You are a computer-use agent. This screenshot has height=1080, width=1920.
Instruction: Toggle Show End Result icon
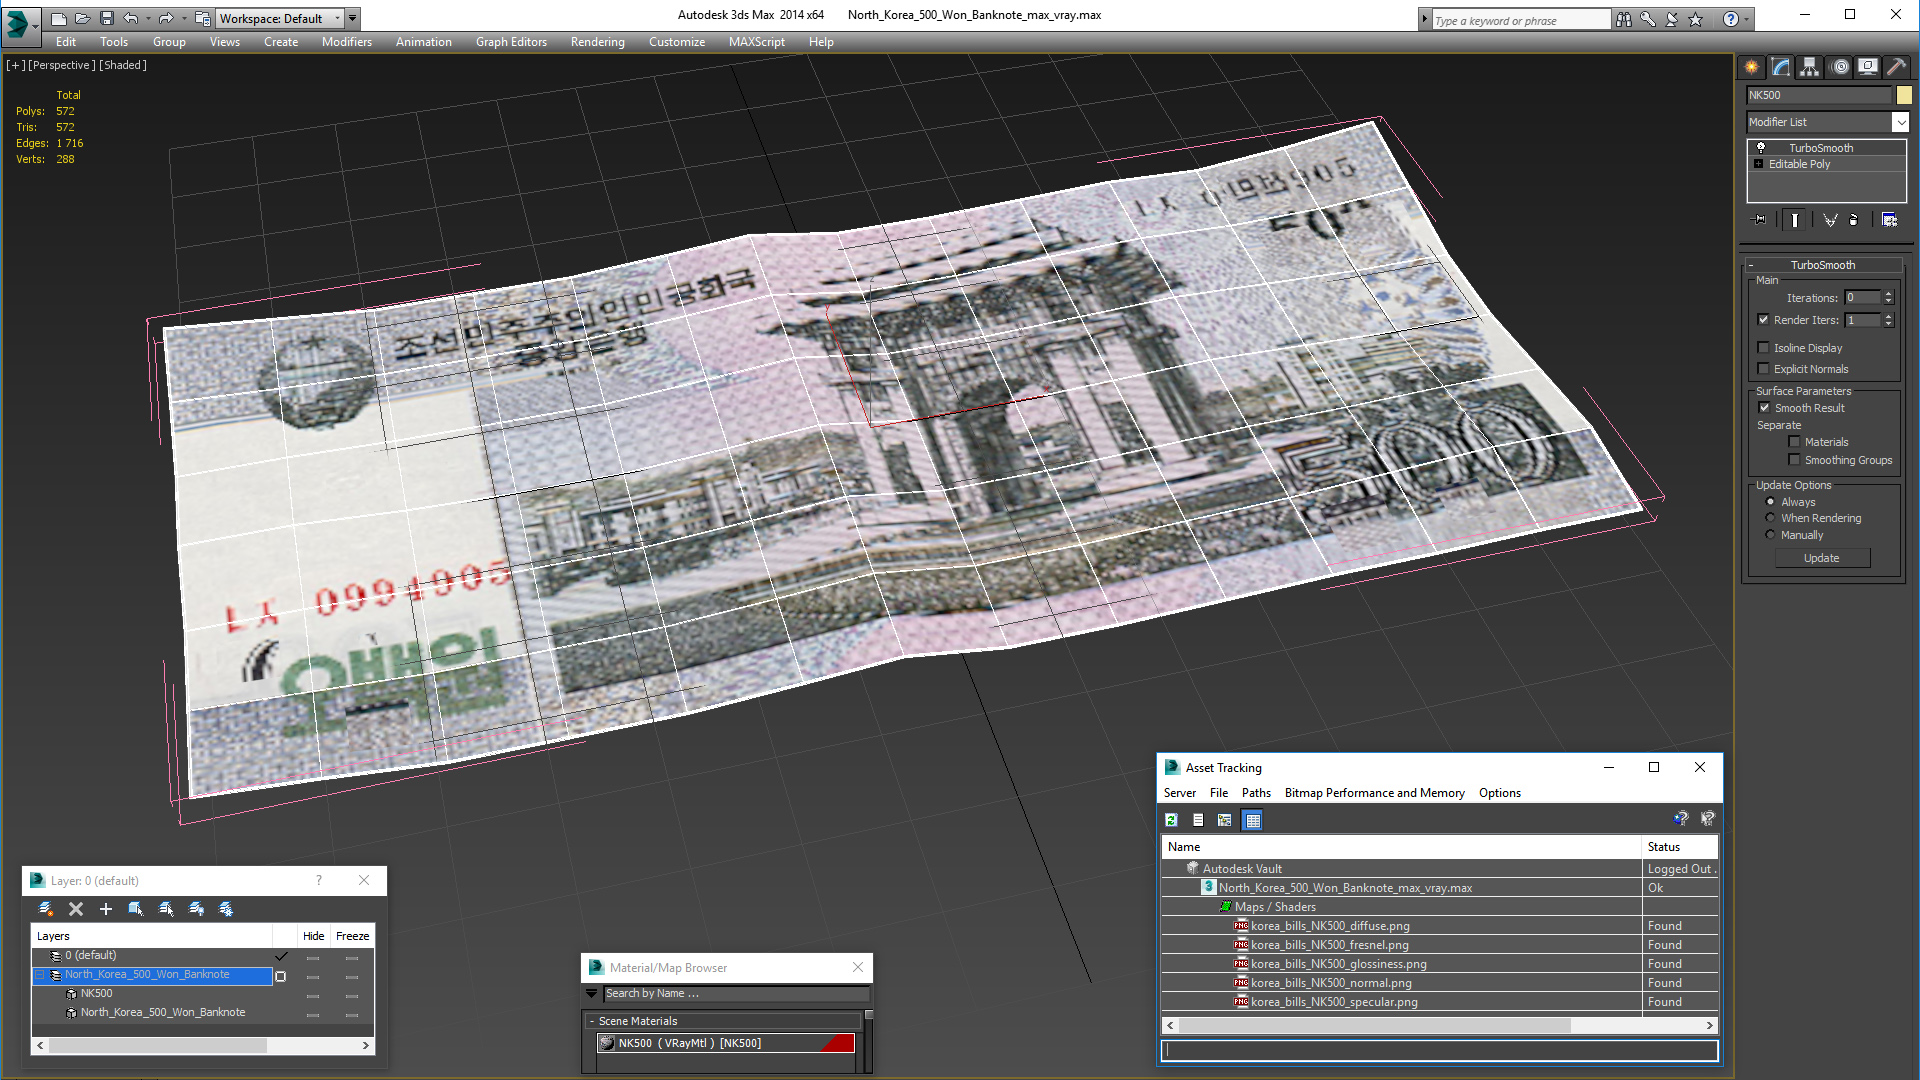pyautogui.click(x=1795, y=220)
